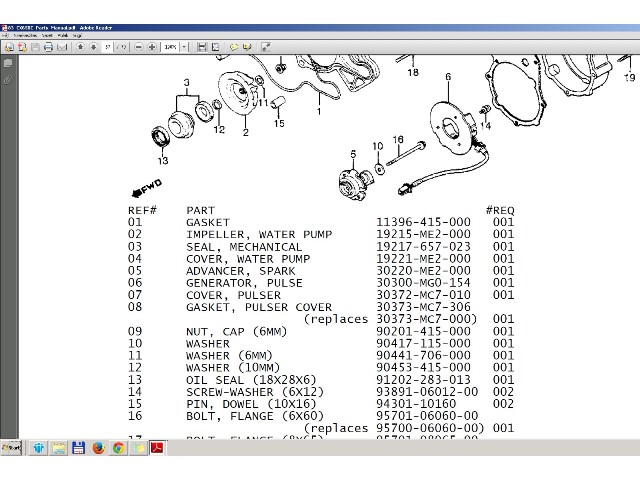Click the Windows Start button
Viewport: 640px width, 480px height.
pos(12,448)
